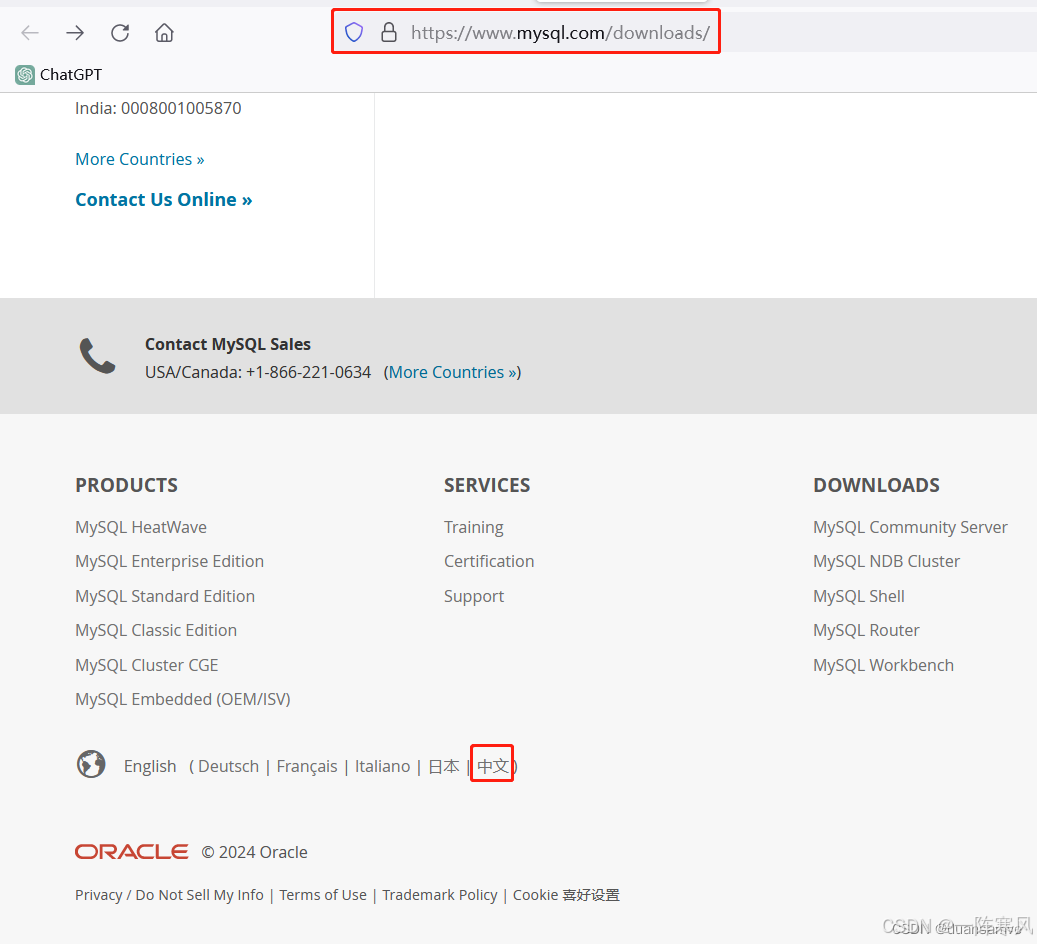
Task: Click the Oracle logo in the footer
Action: (x=132, y=851)
